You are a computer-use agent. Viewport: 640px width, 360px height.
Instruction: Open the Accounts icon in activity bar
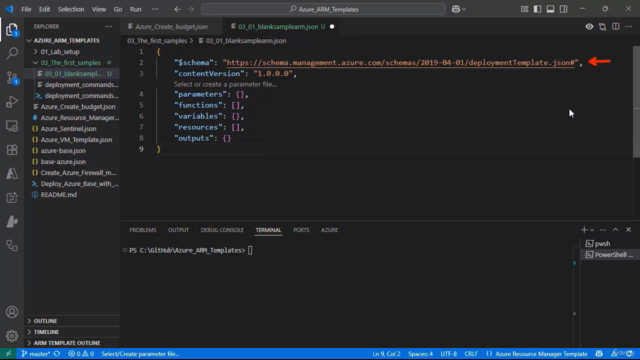point(12,312)
